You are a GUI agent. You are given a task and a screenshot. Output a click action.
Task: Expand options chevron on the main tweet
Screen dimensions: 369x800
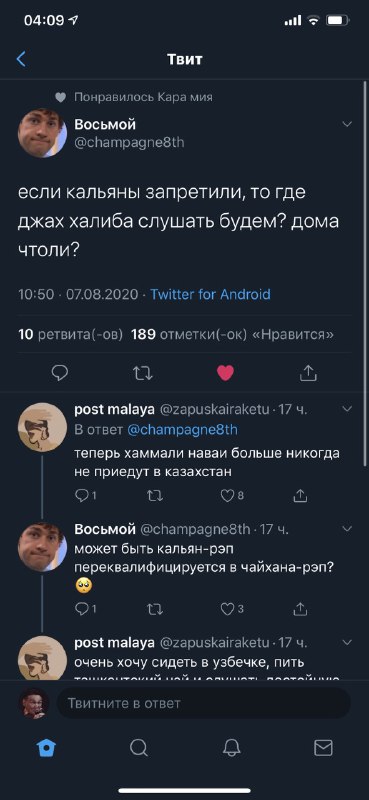(347, 124)
